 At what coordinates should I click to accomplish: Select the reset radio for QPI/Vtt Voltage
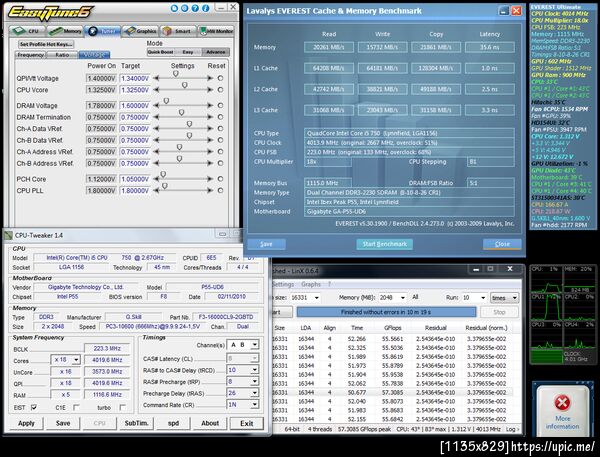pyautogui.click(x=220, y=78)
